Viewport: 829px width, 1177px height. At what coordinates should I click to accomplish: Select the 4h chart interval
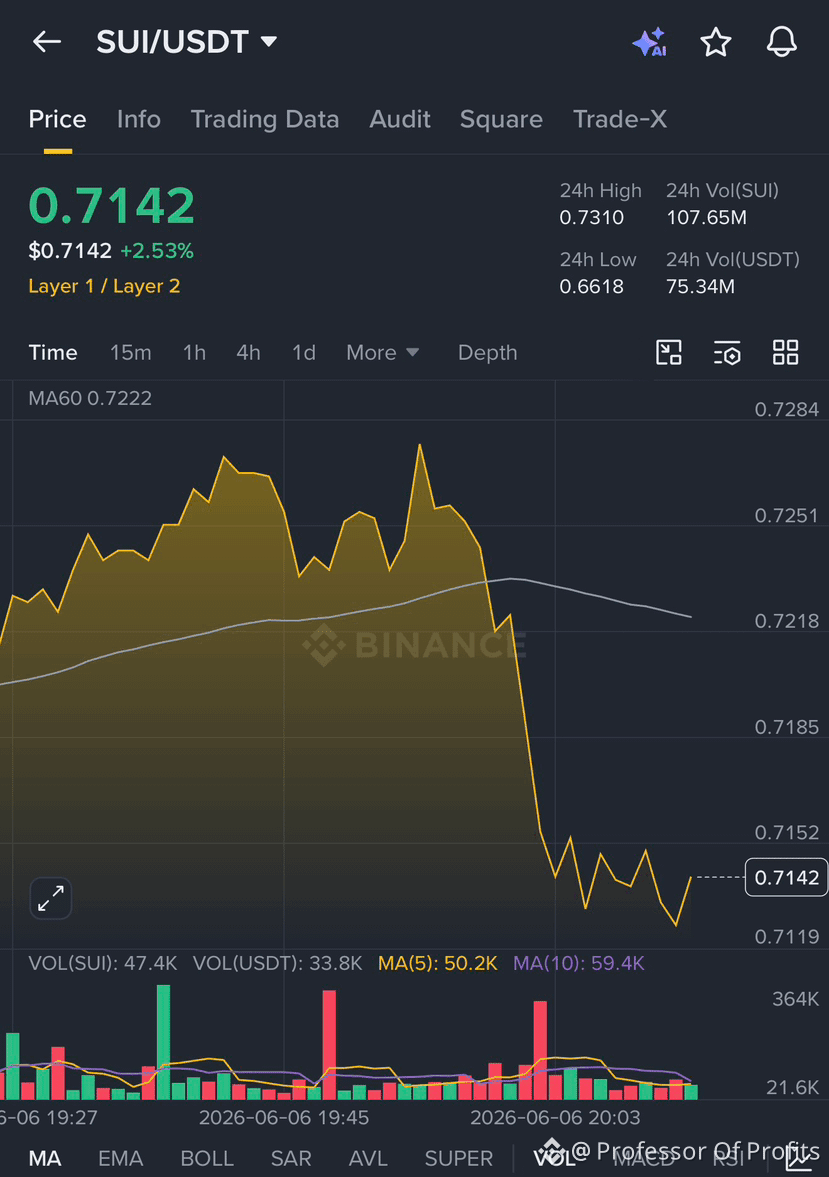(249, 353)
